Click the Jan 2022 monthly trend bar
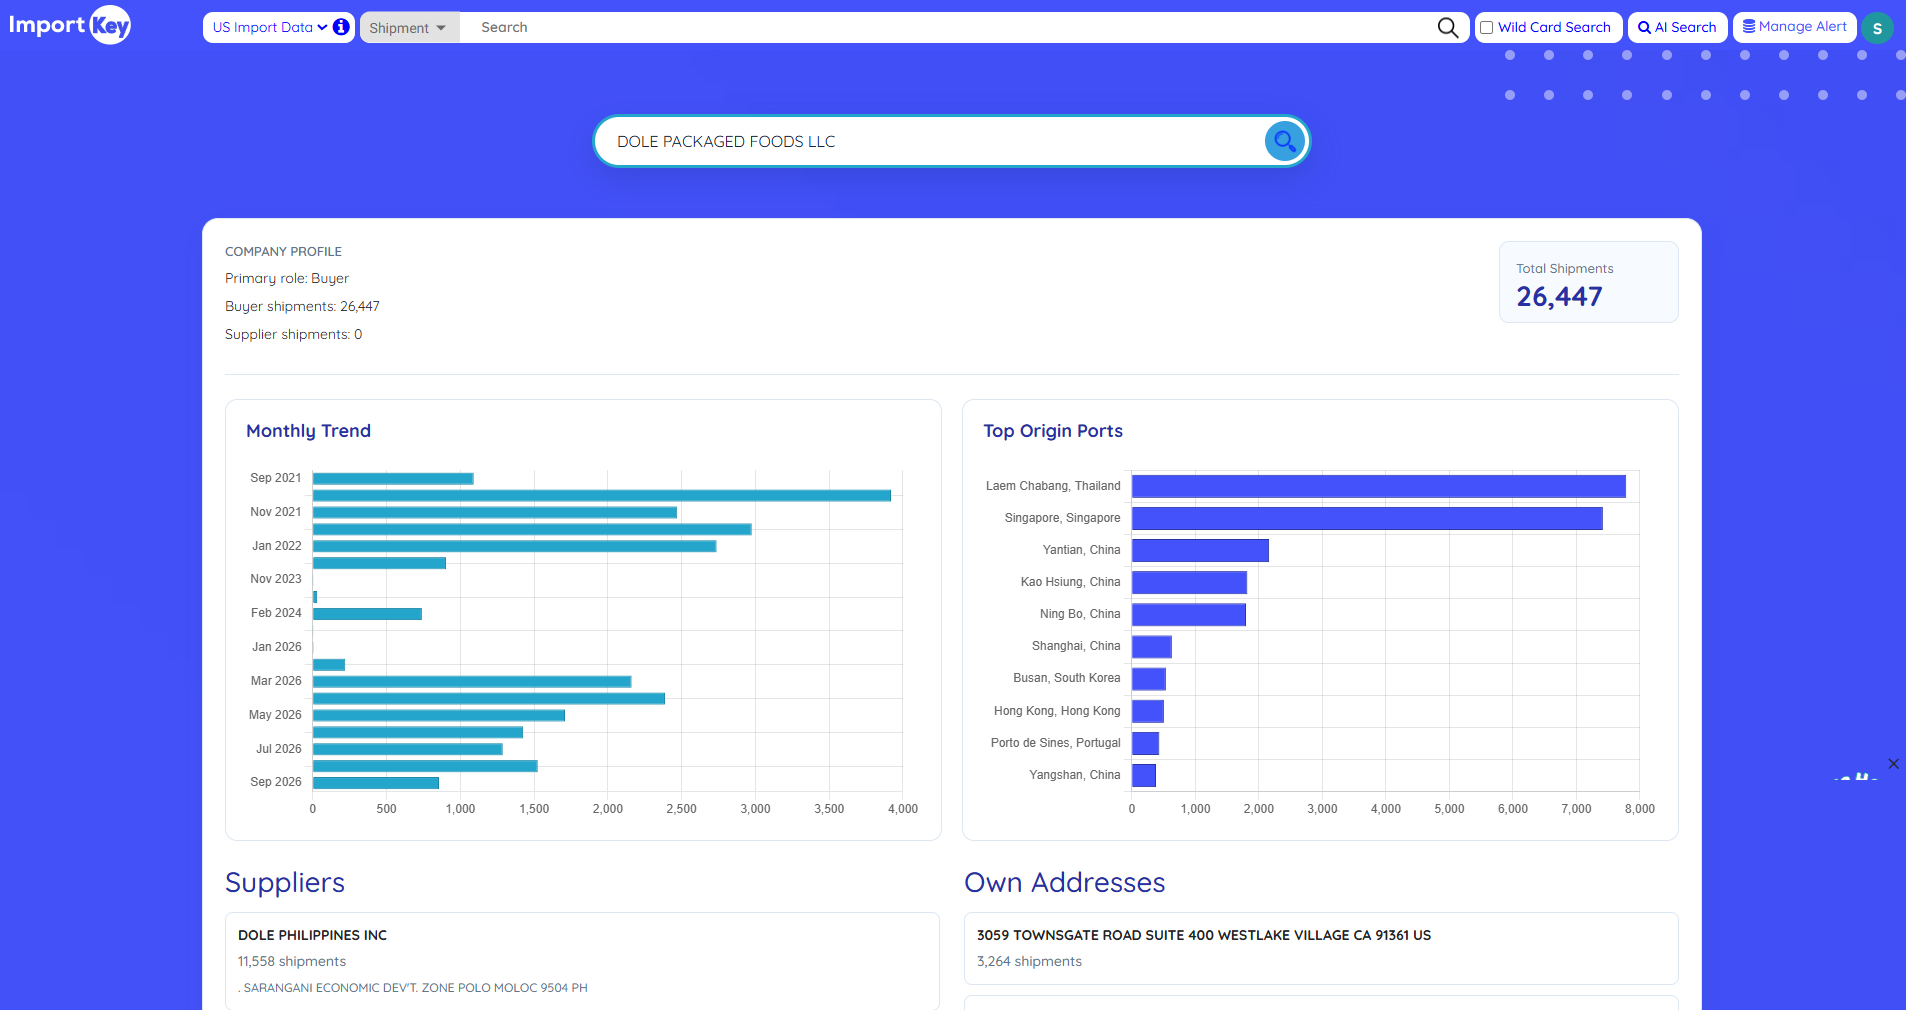 [x=514, y=546]
